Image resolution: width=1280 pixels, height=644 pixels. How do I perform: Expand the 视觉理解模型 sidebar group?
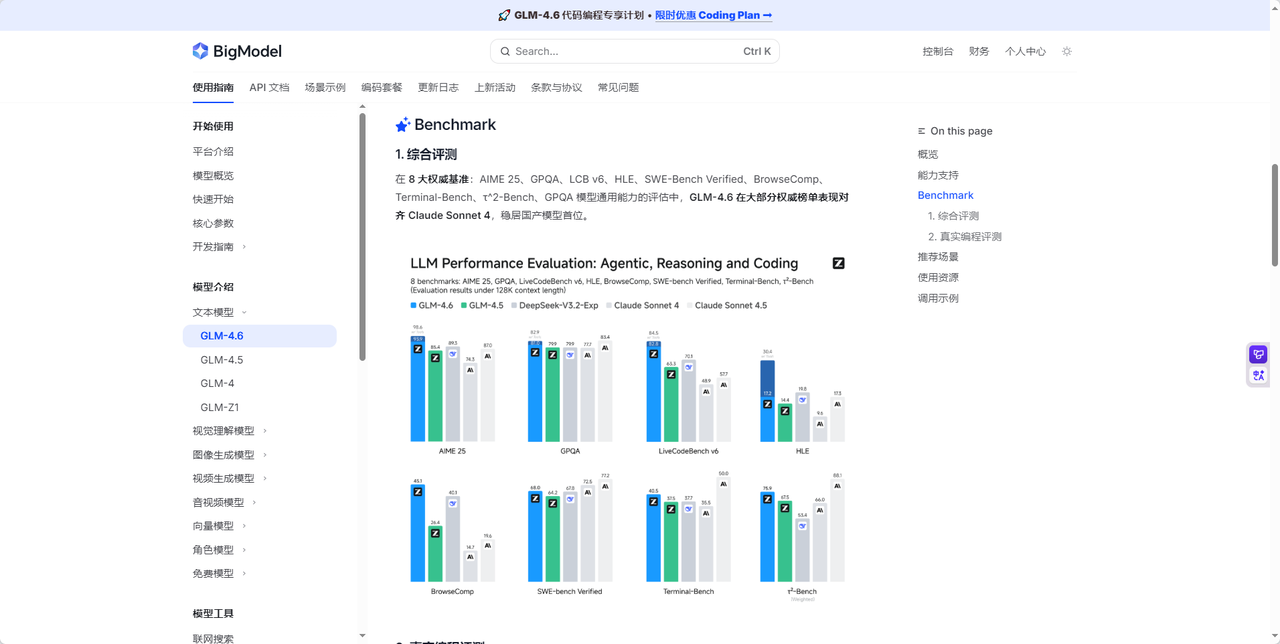click(265, 431)
